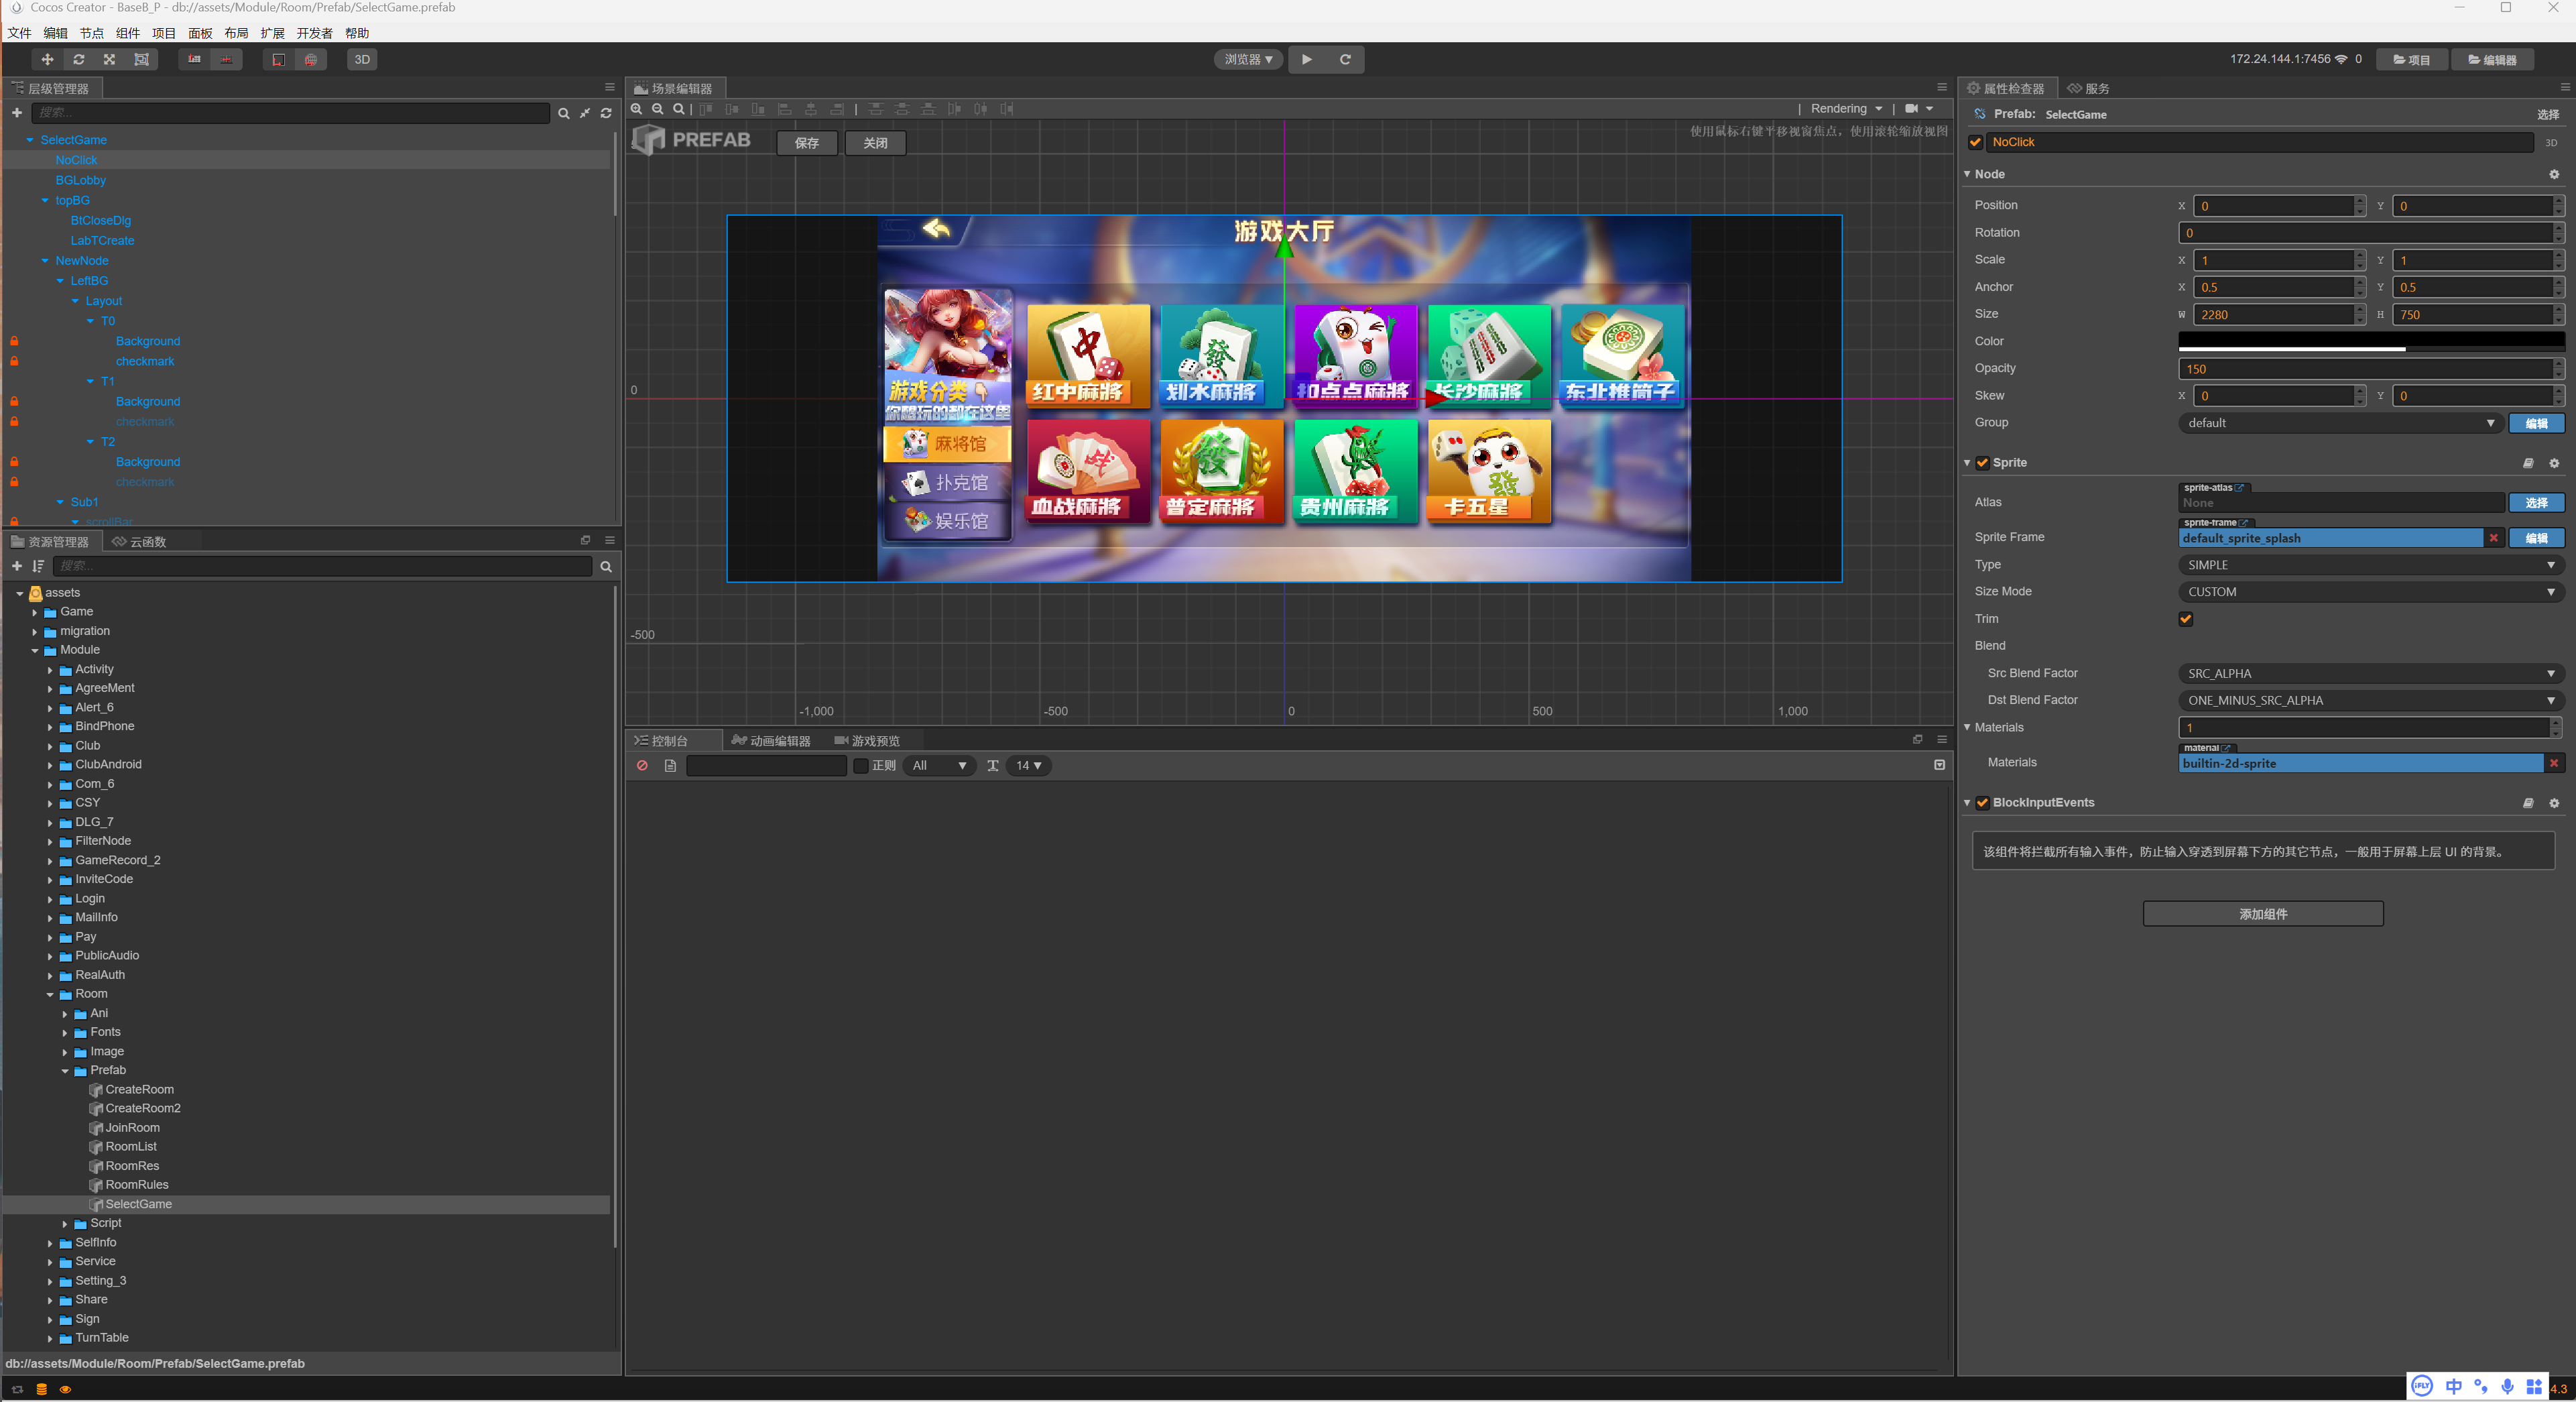Toggle 3D scene view mode
This screenshot has width=2576, height=1402.
362,60
